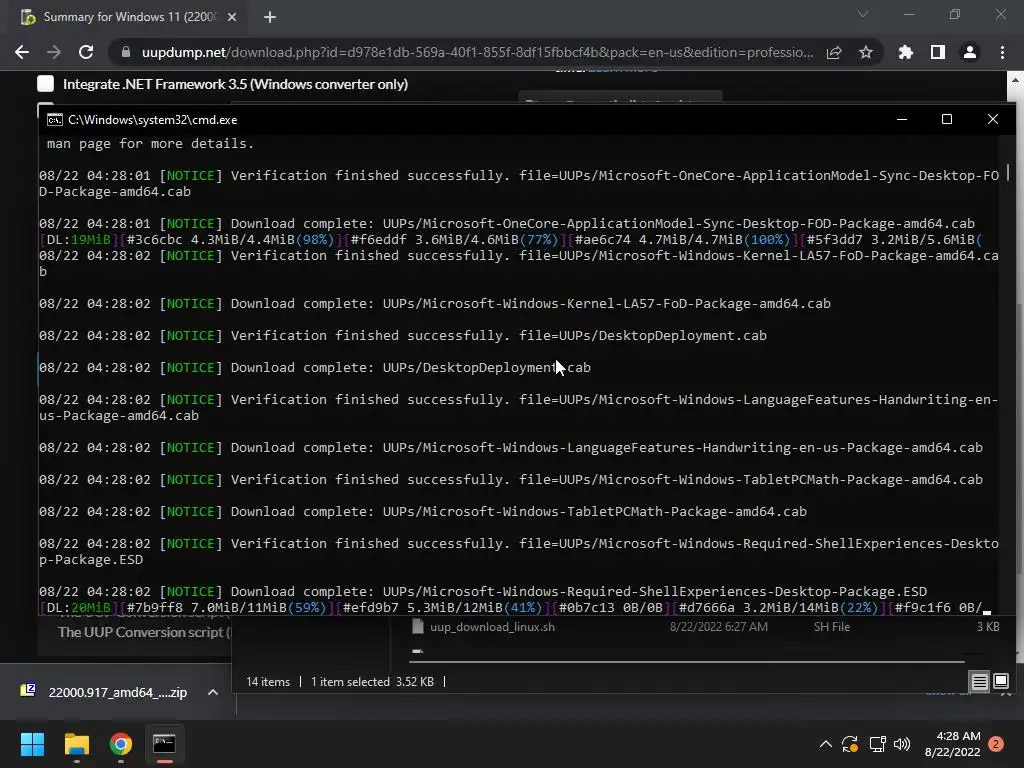1024x768 pixels.
Task: Click the sync update tray icon
Action: 850,744
